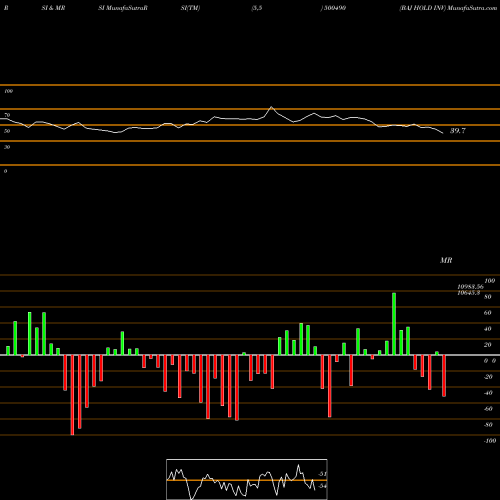This screenshot has height=500, width=500.
Task: Click RSI axis label 30
Action: [x=7, y=147]
